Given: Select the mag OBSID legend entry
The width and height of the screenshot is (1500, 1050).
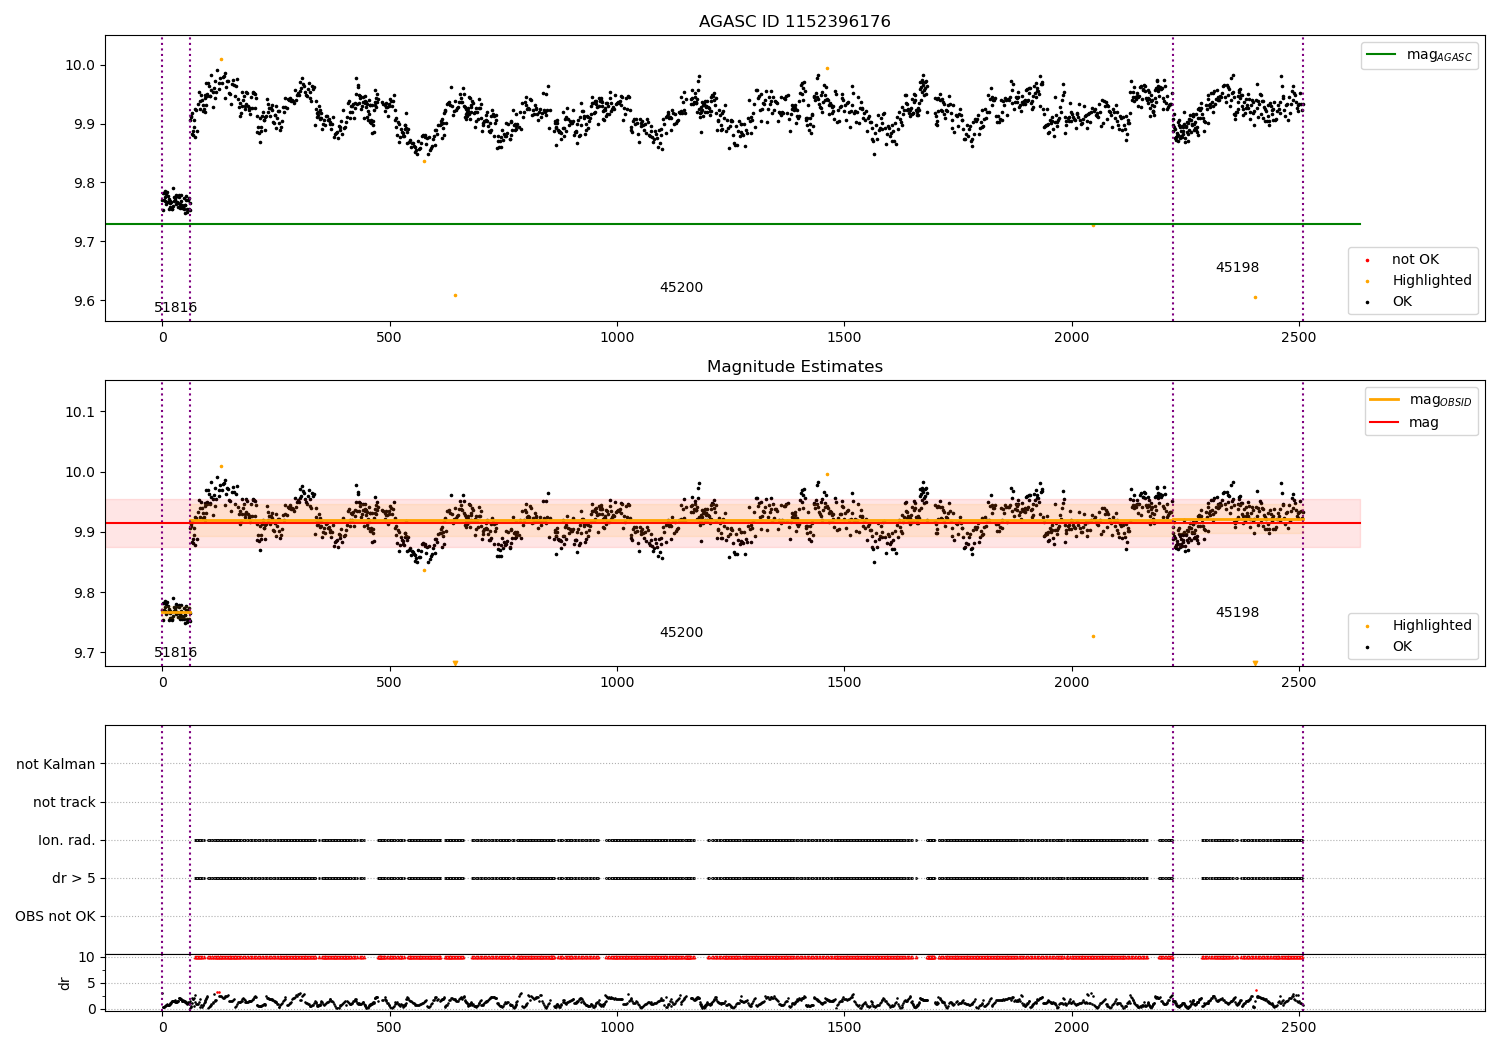Looking at the screenshot, I should tap(1421, 400).
